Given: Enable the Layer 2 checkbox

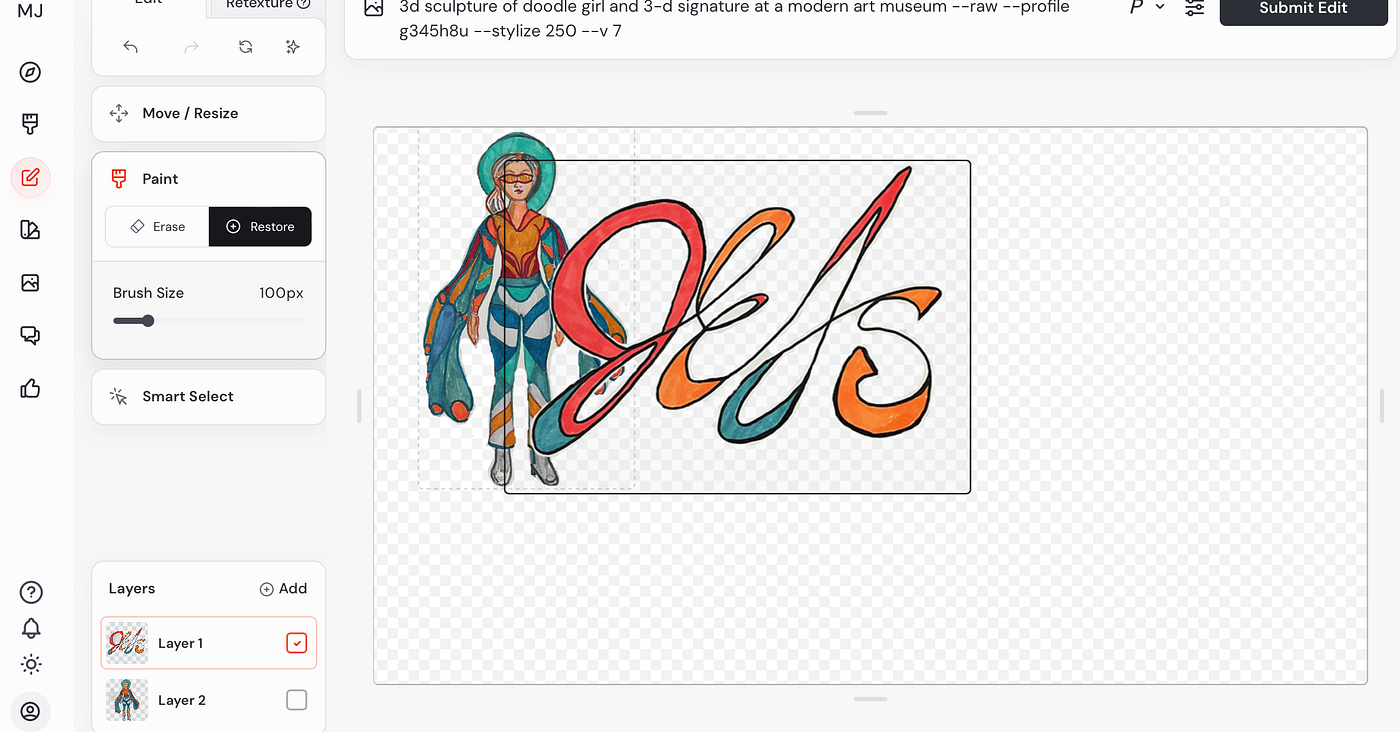Looking at the screenshot, I should (x=296, y=700).
